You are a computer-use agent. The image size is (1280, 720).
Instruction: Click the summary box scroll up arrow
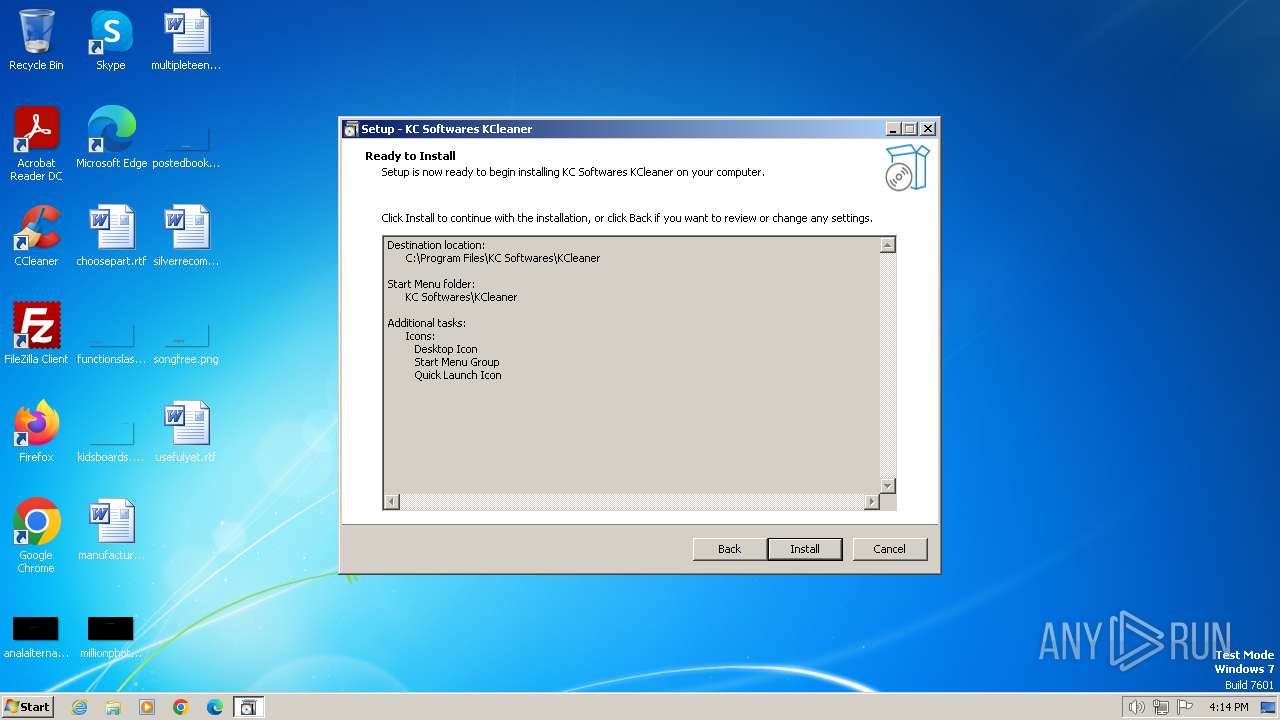[887, 245]
